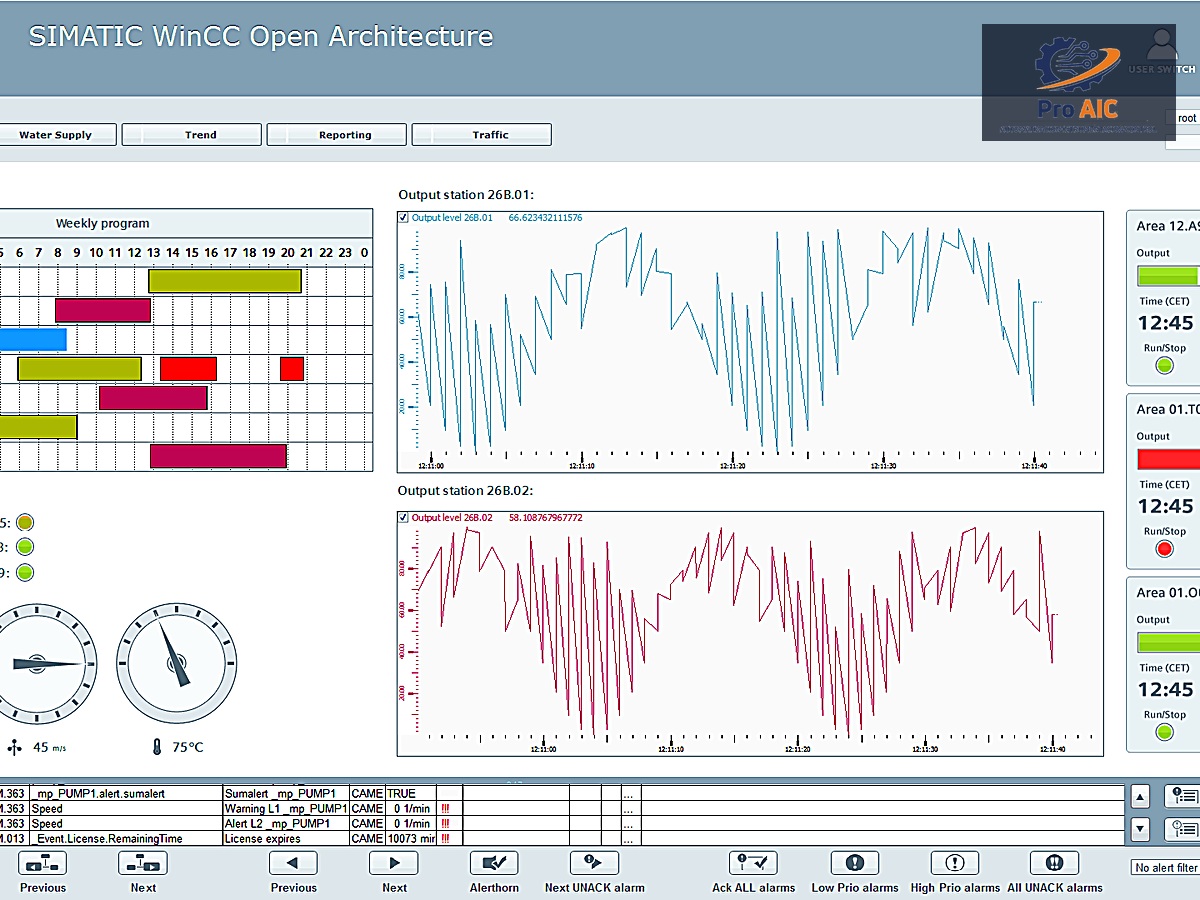Show High Prio alarms
This screenshot has width=1200, height=900.
[x=955, y=862]
